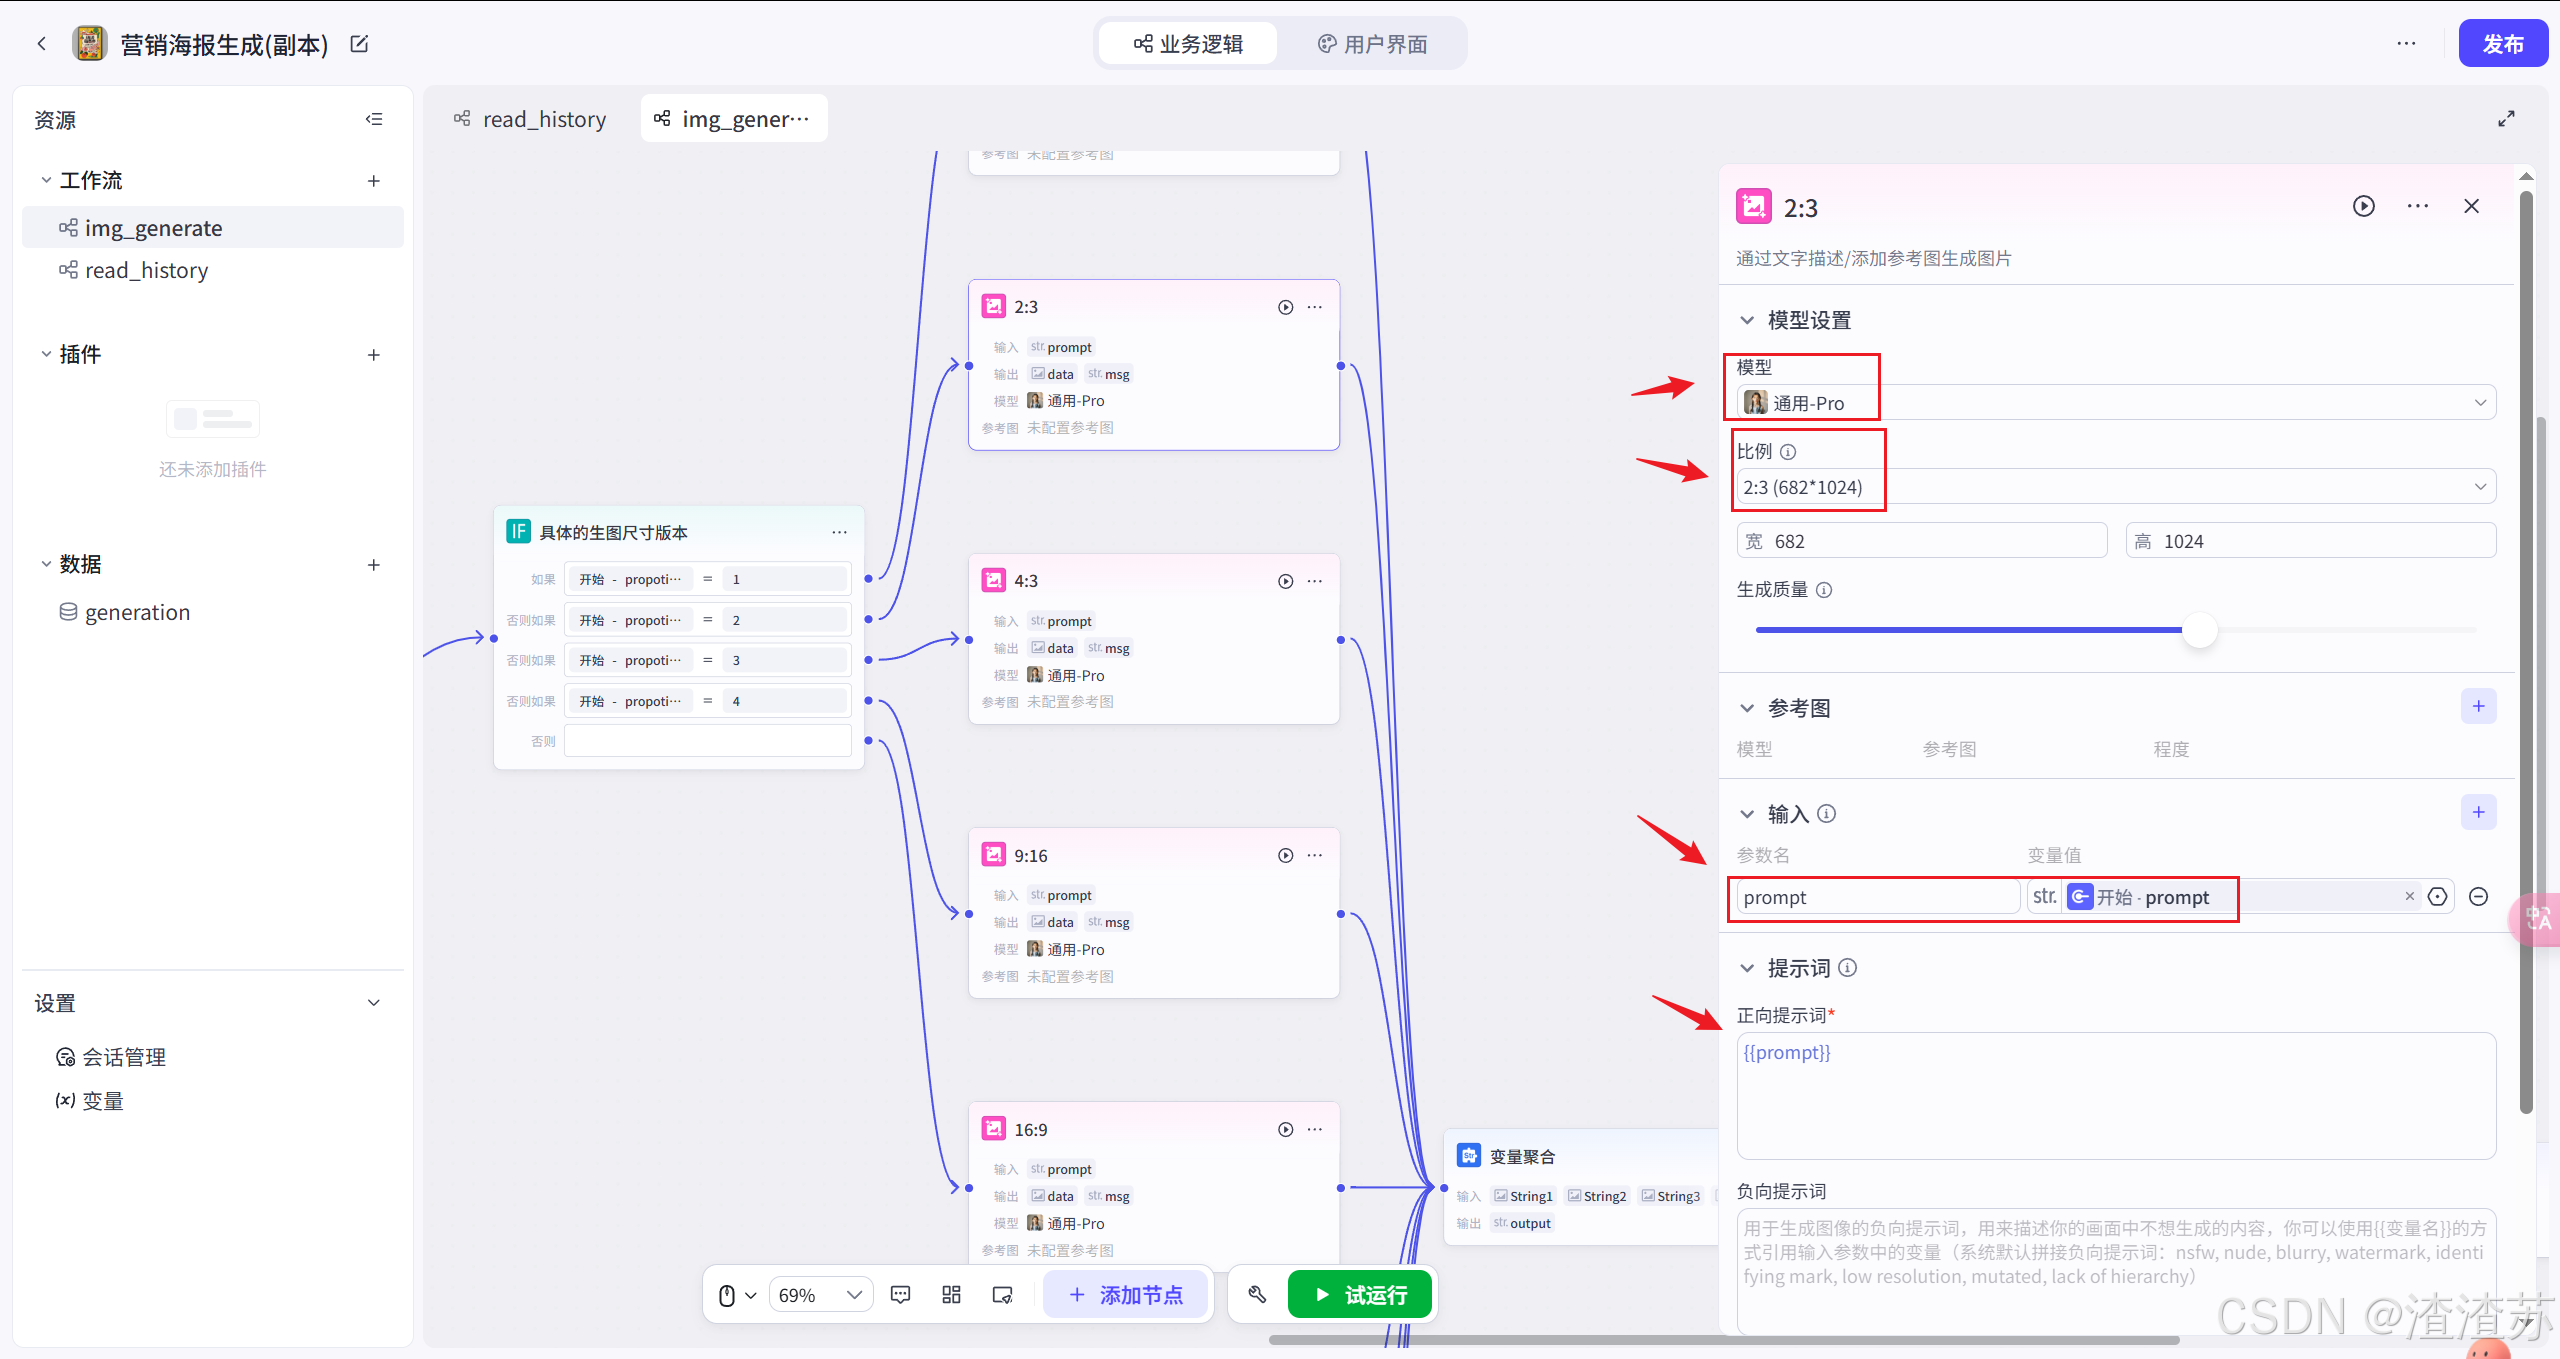Open the 模型 通用-Pro dropdown
Viewport: 2560px width, 1359px height.
click(2115, 403)
